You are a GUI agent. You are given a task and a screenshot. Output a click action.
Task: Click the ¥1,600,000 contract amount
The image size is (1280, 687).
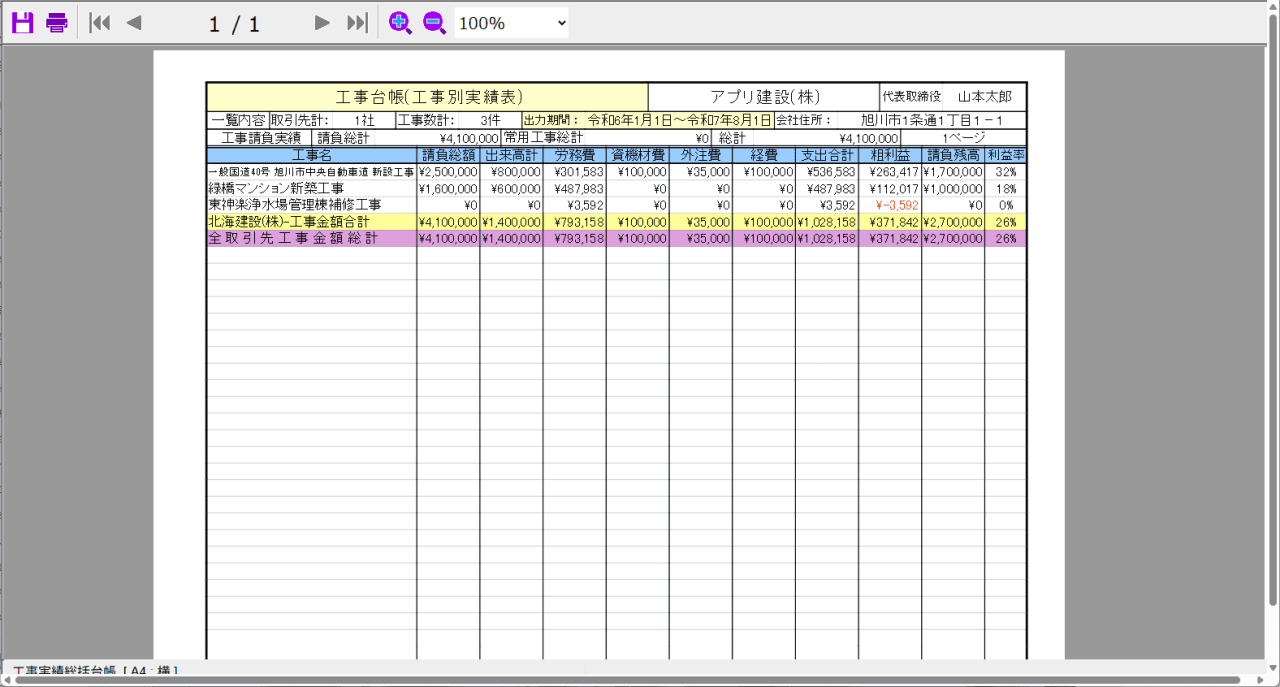click(x=448, y=188)
